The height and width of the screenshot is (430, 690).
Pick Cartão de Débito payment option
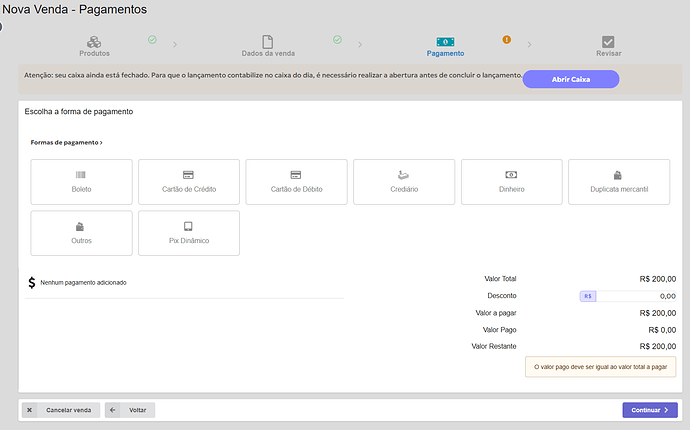[296, 181]
